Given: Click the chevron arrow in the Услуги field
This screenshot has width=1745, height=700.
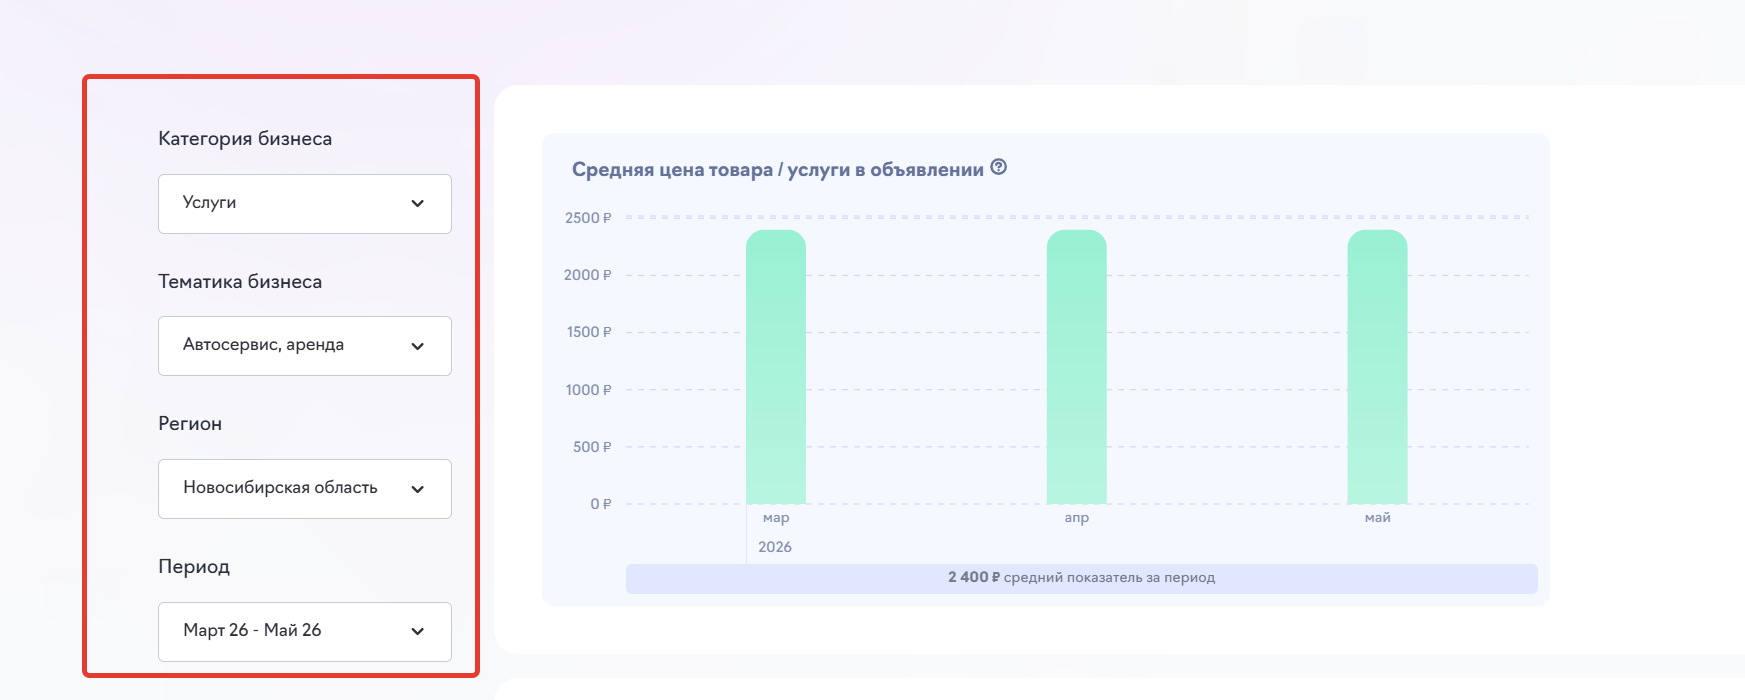Looking at the screenshot, I should pos(418,204).
